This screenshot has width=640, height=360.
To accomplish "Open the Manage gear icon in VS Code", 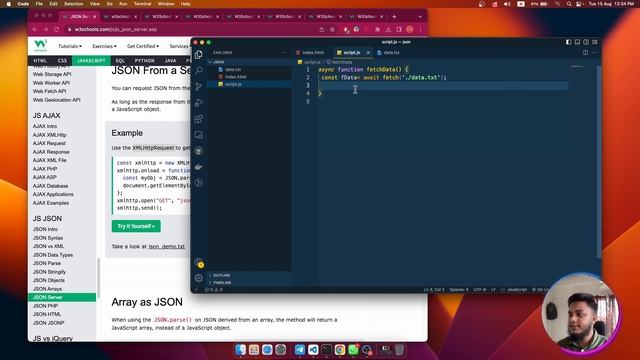I will 199,278.
